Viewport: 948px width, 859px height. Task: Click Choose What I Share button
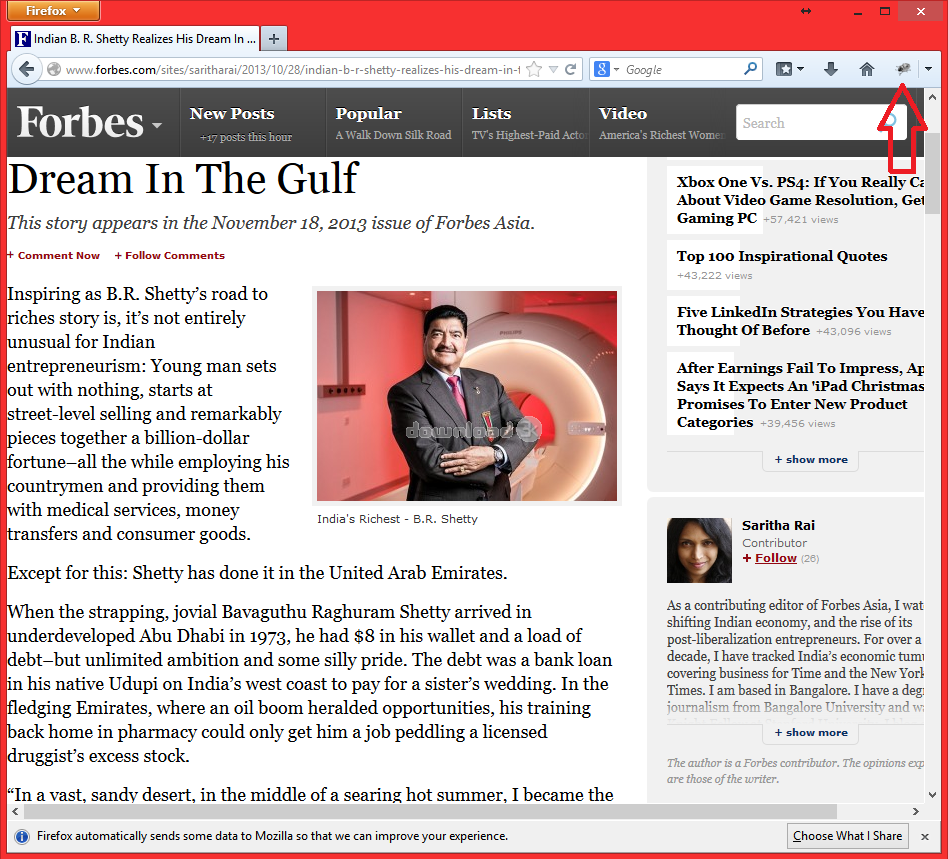(x=848, y=836)
